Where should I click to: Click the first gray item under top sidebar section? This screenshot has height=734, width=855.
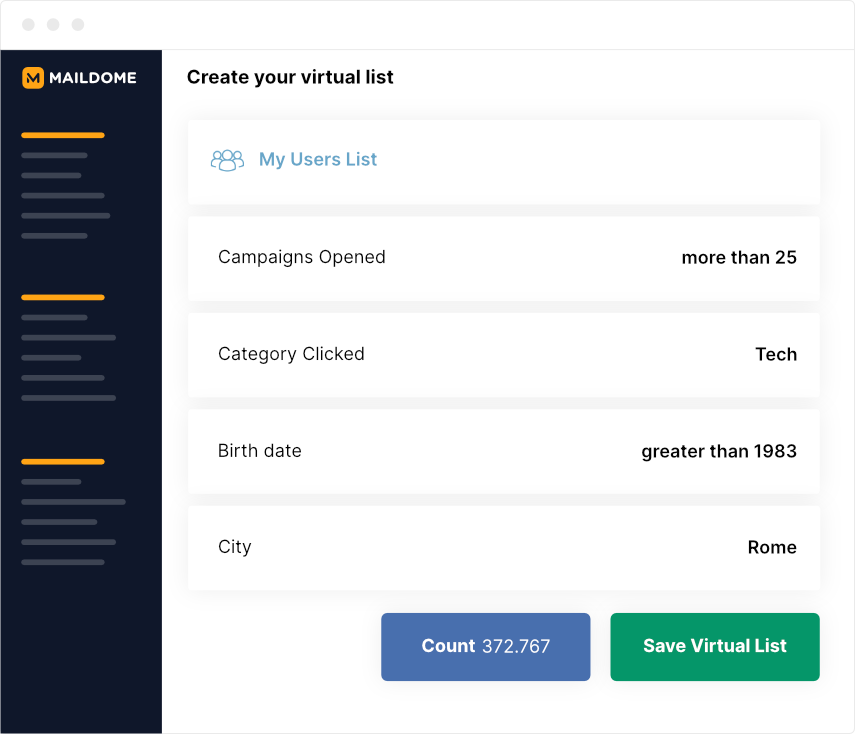tap(54, 155)
